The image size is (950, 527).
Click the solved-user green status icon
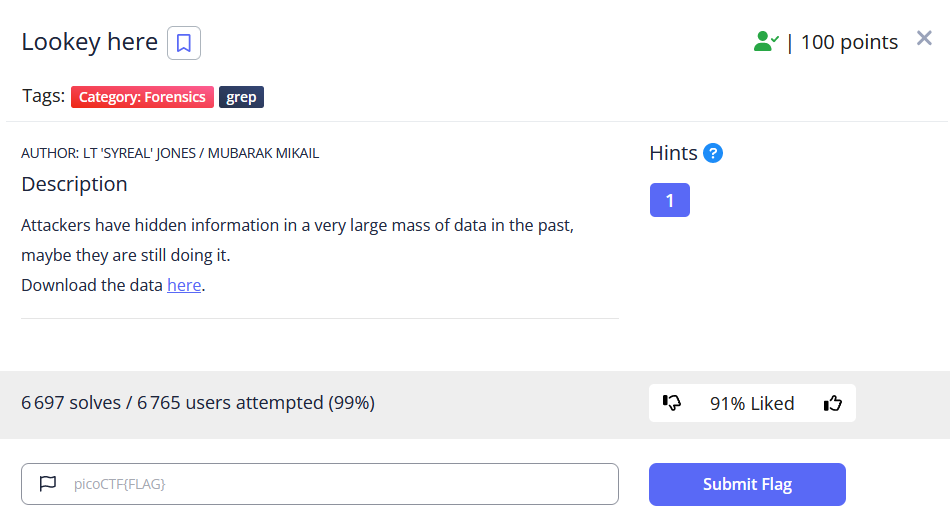[766, 42]
